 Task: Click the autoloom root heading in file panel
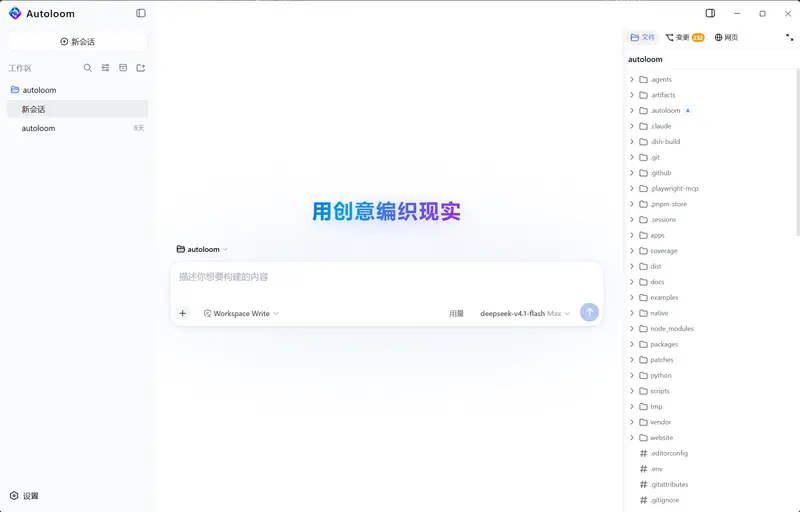coord(645,59)
